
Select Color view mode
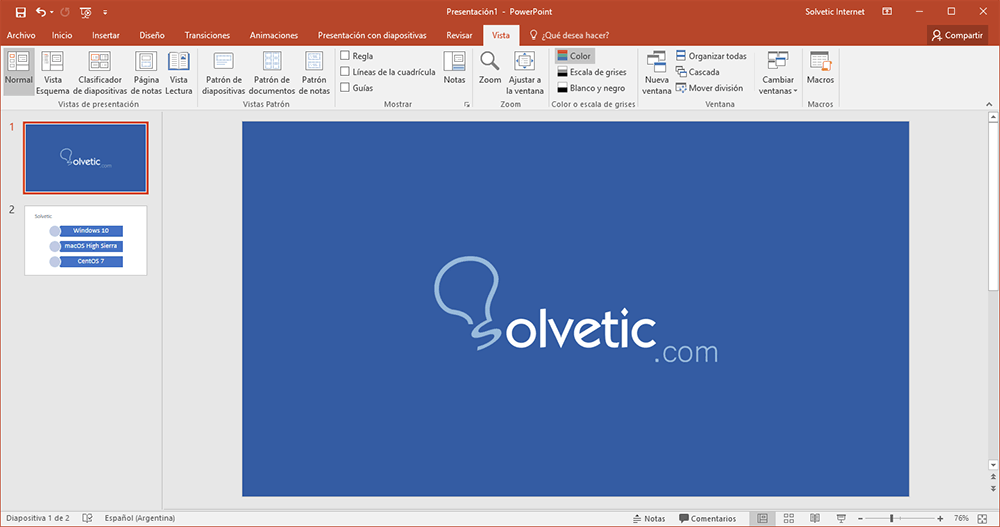coord(575,56)
